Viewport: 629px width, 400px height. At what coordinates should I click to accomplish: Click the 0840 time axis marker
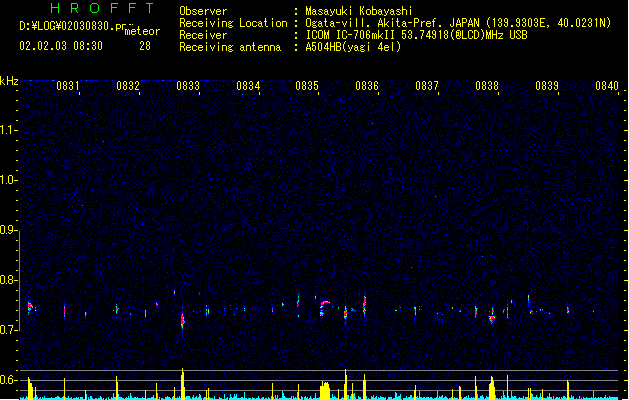click(607, 86)
